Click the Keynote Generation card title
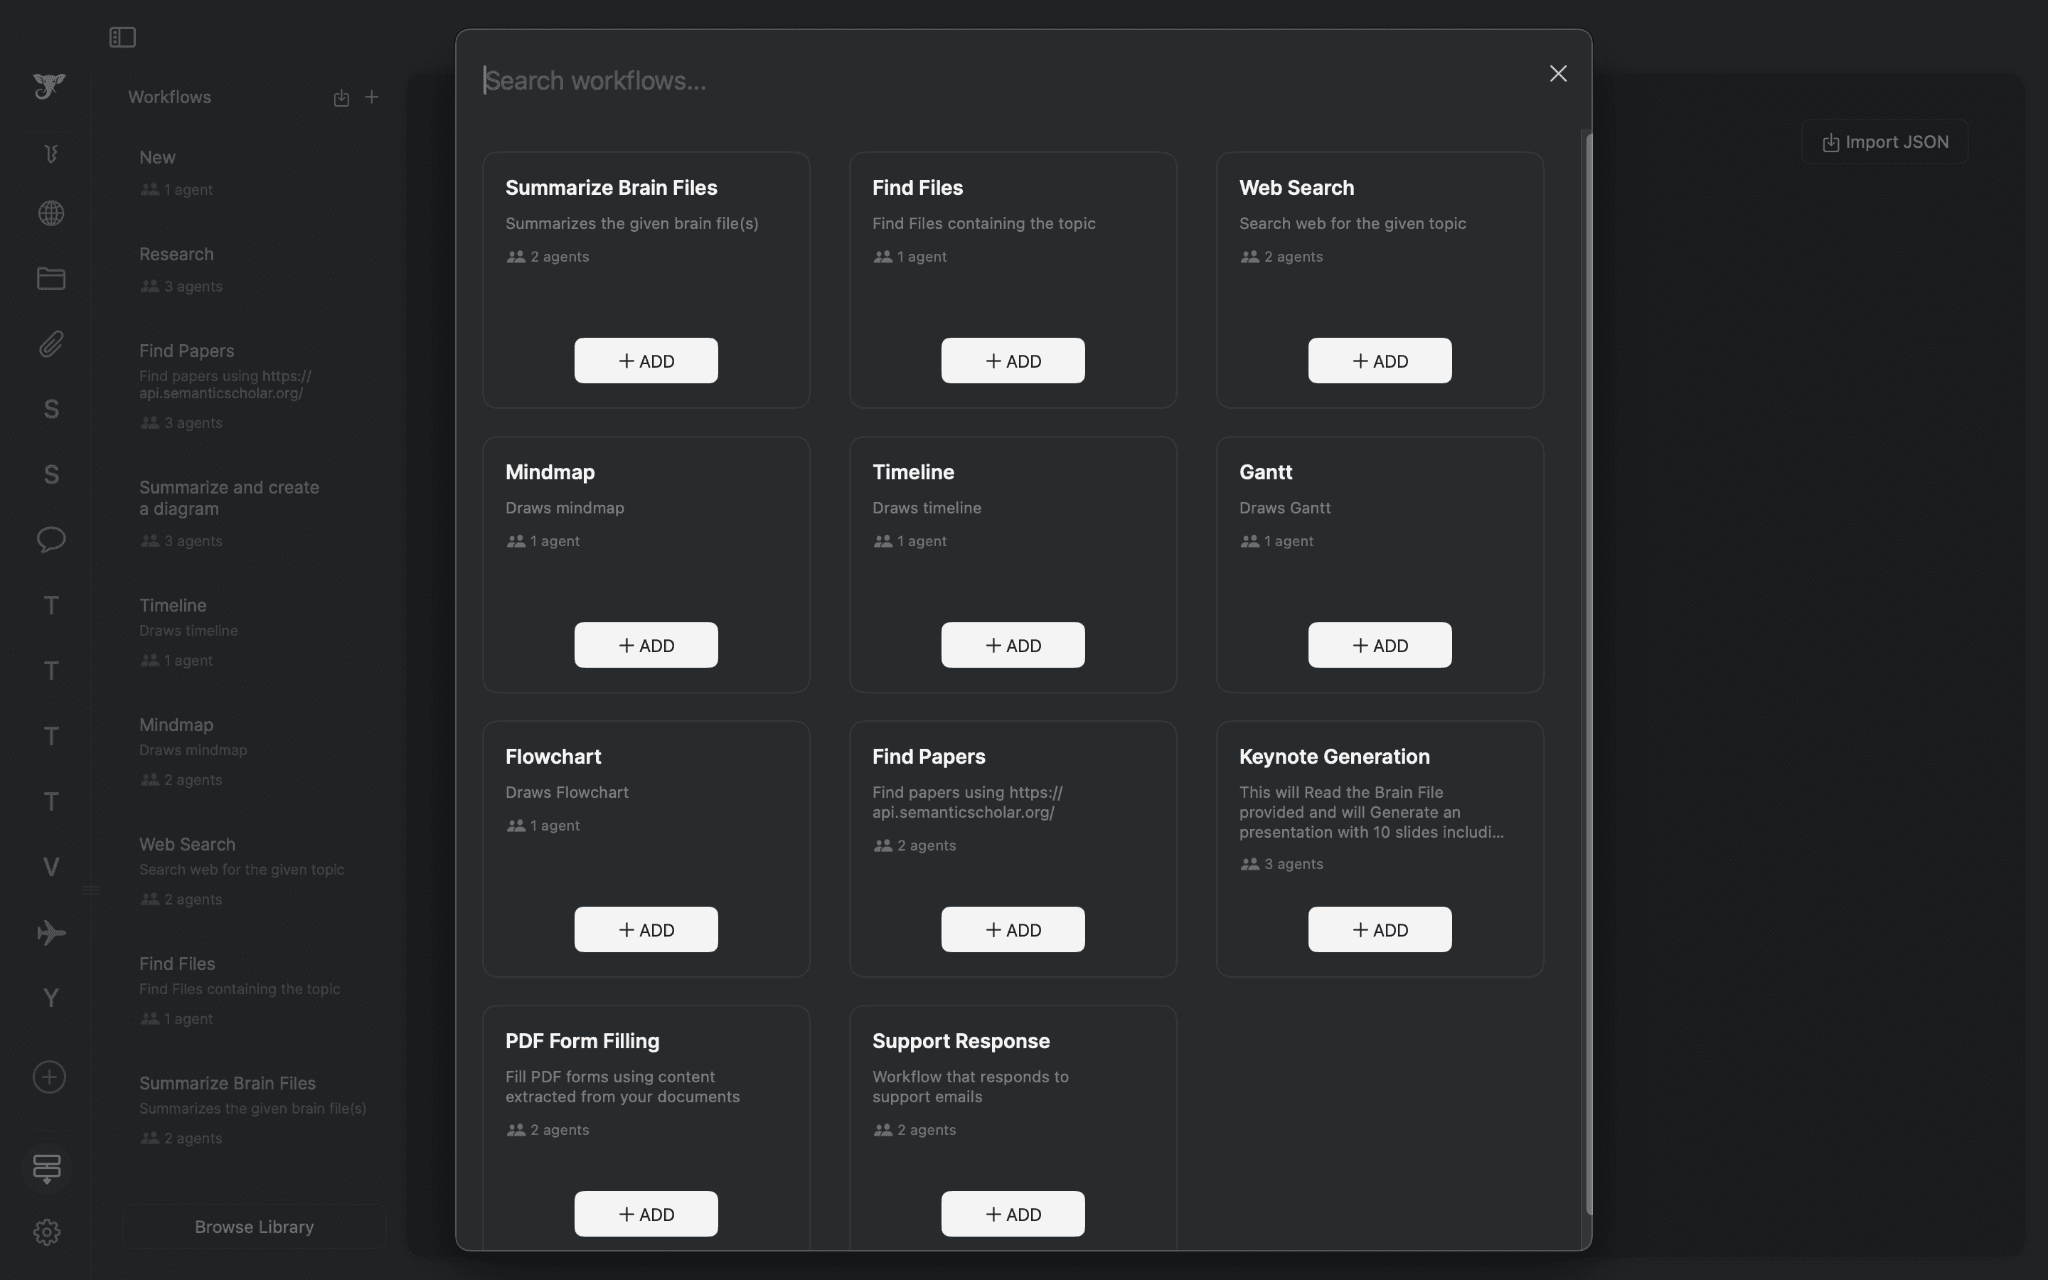The width and height of the screenshot is (2048, 1280). pos(1334,757)
